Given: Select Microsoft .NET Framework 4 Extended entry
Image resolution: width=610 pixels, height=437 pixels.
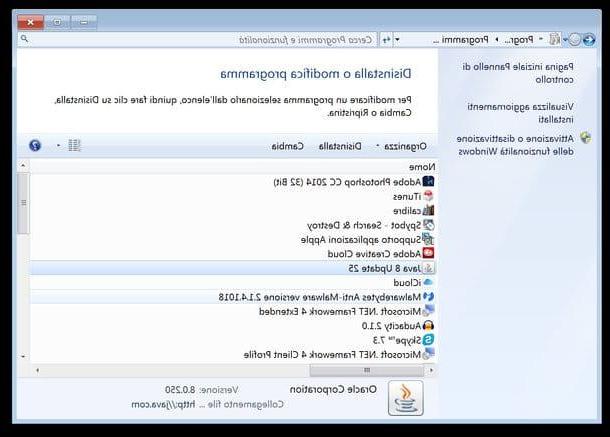Looking at the screenshot, I should coord(340,311).
